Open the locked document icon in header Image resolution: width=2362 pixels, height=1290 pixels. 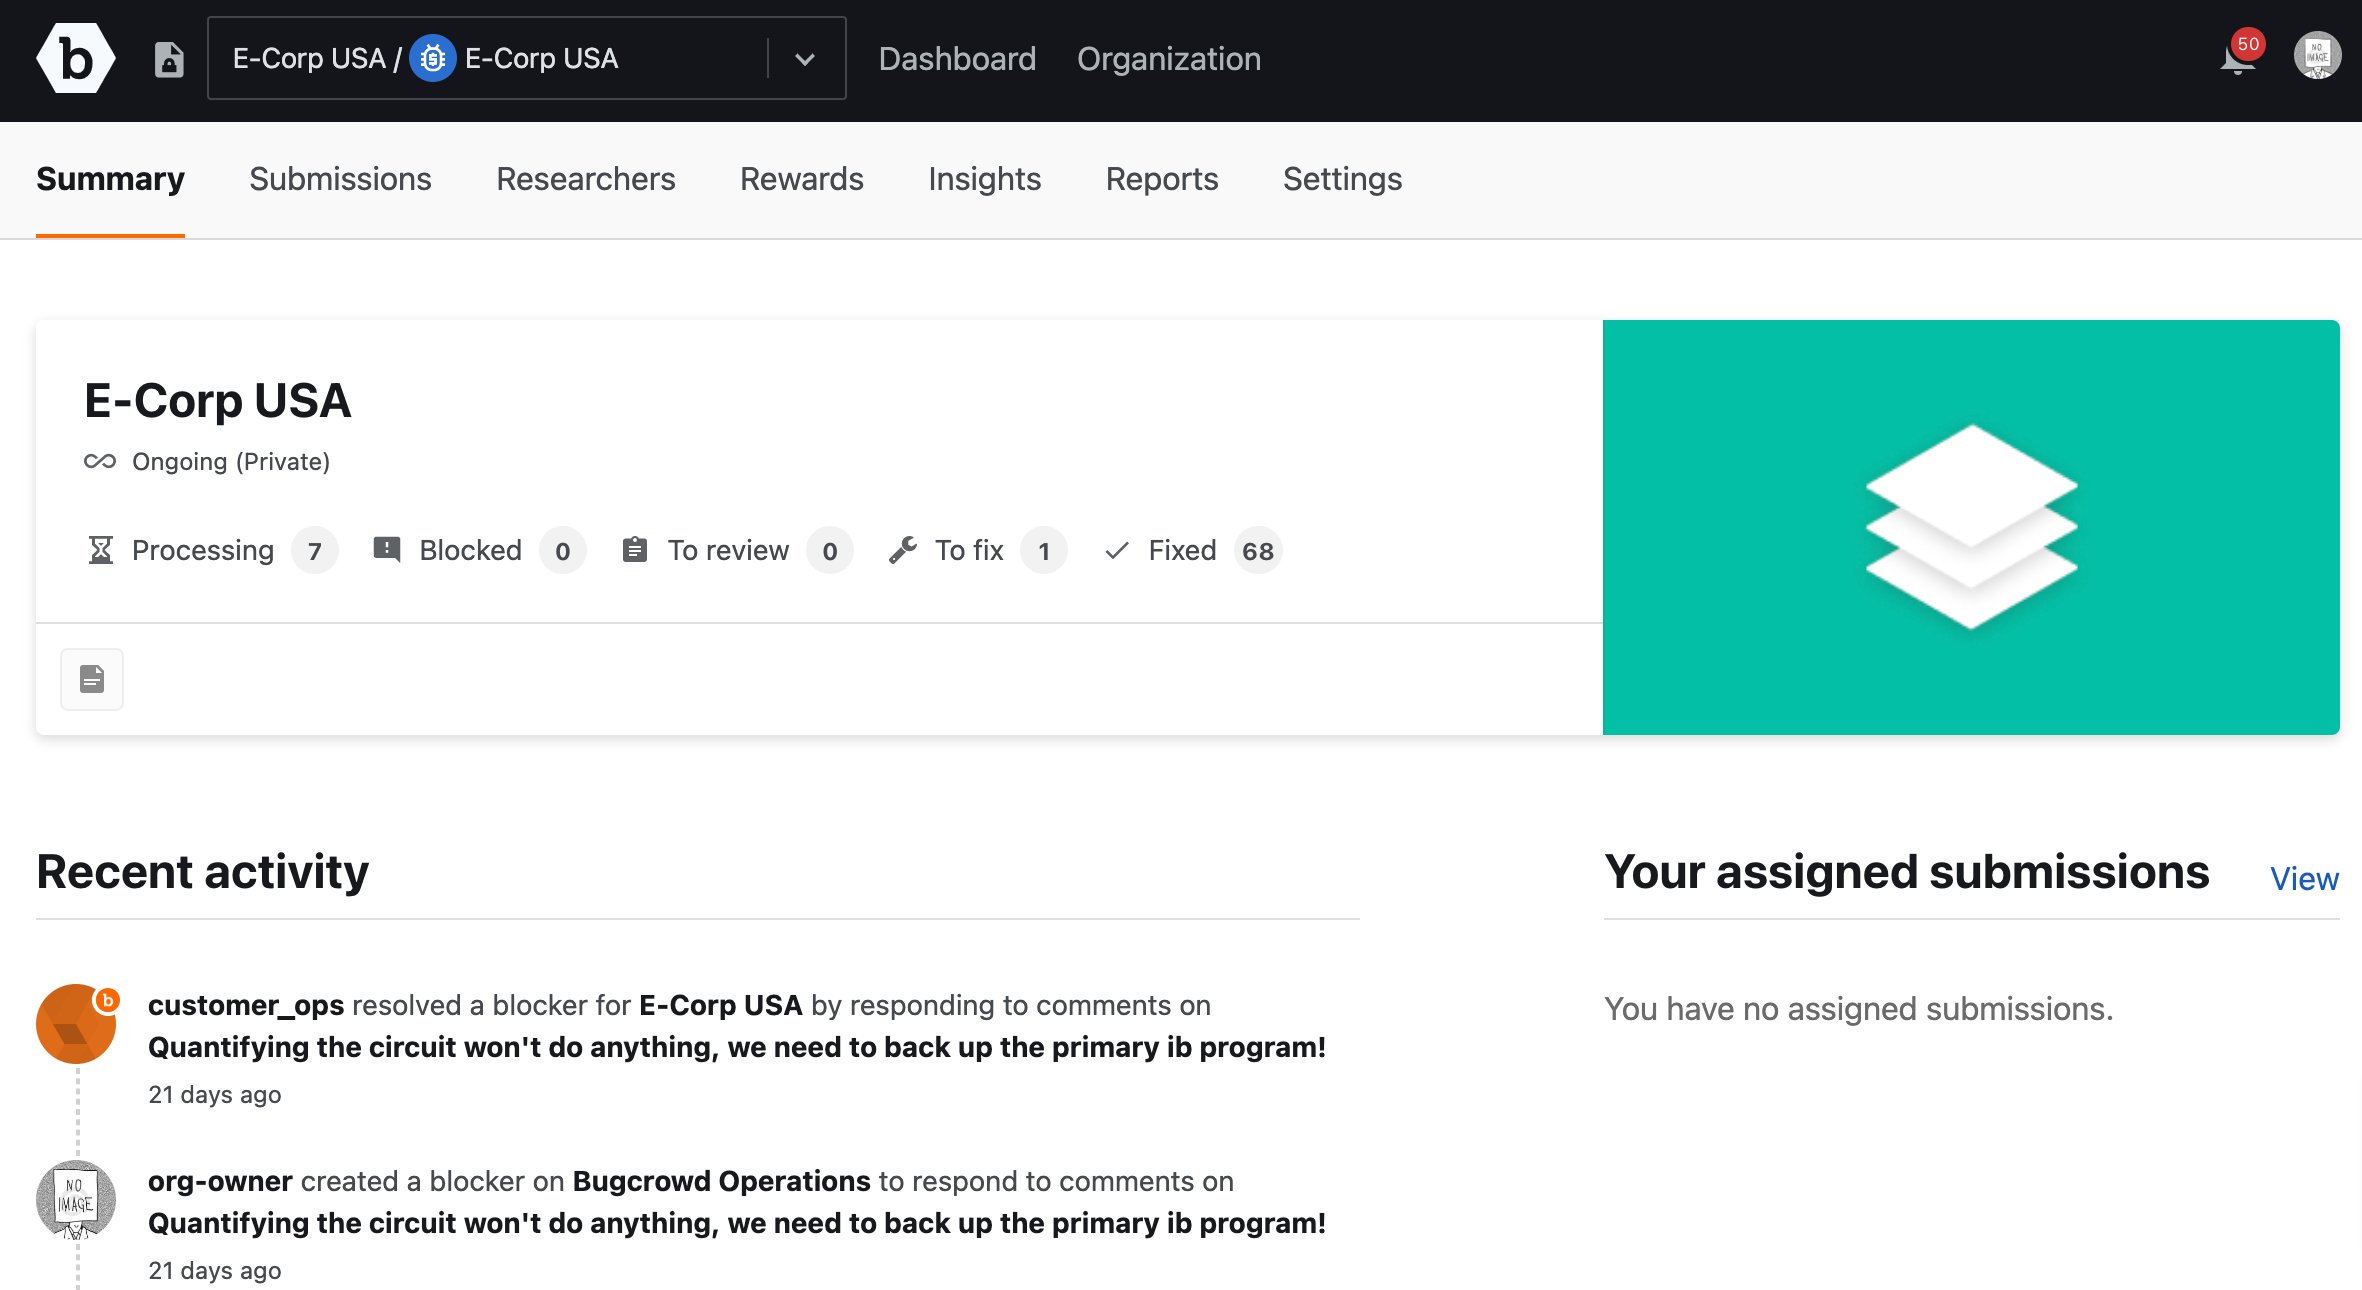[169, 59]
